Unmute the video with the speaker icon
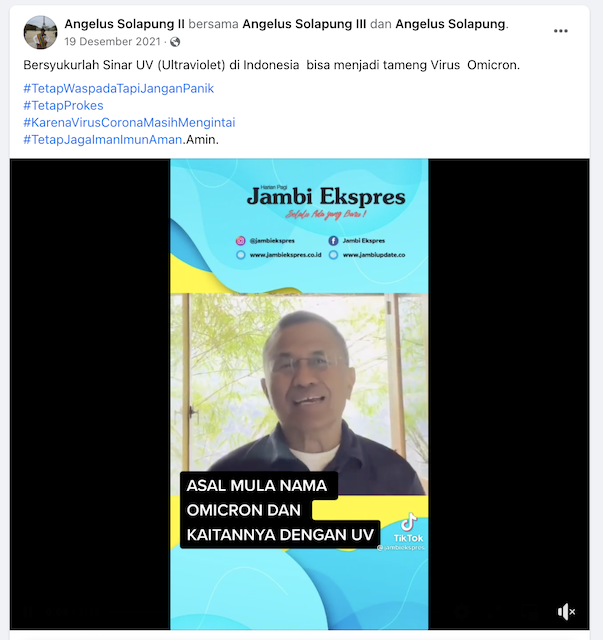This screenshot has width=603, height=640. click(566, 611)
